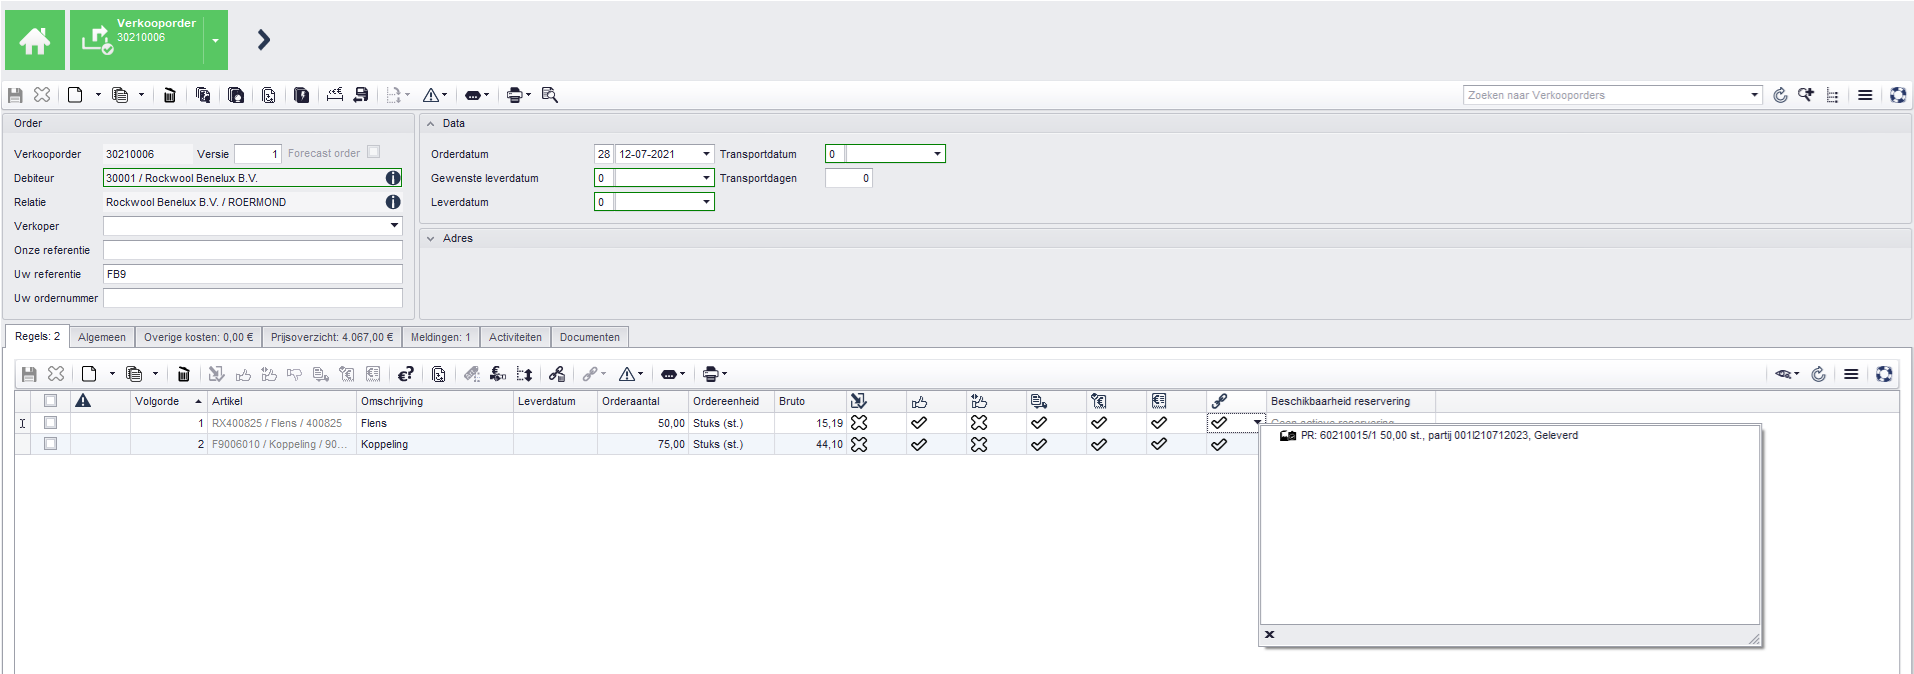The width and height of the screenshot is (1914, 674).
Task: Expand the Adres section
Action: [x=430, y=239]
